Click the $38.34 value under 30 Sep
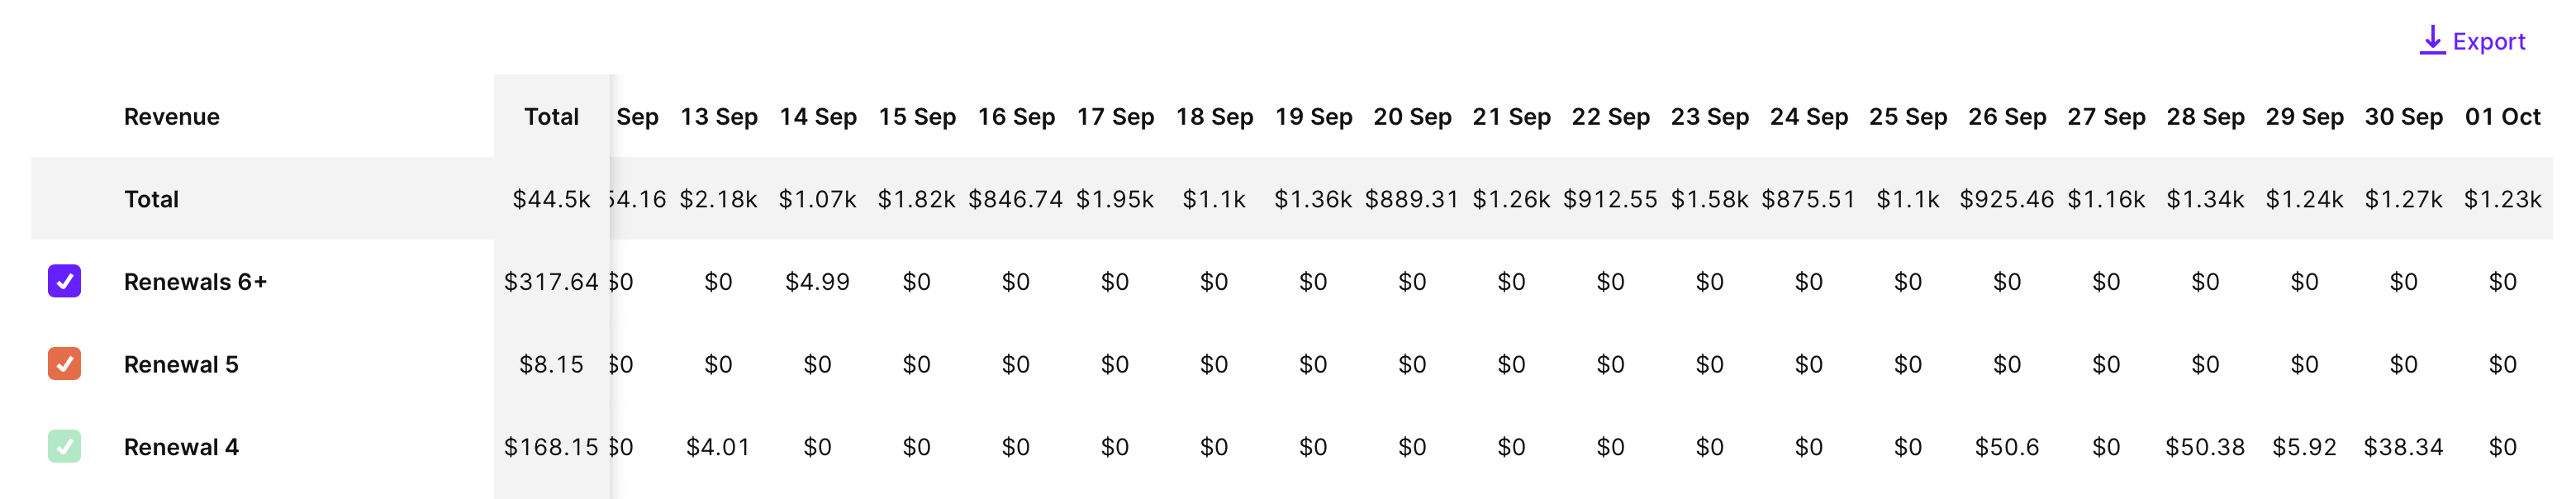 pyautogui.click(x=2403, y=447)
